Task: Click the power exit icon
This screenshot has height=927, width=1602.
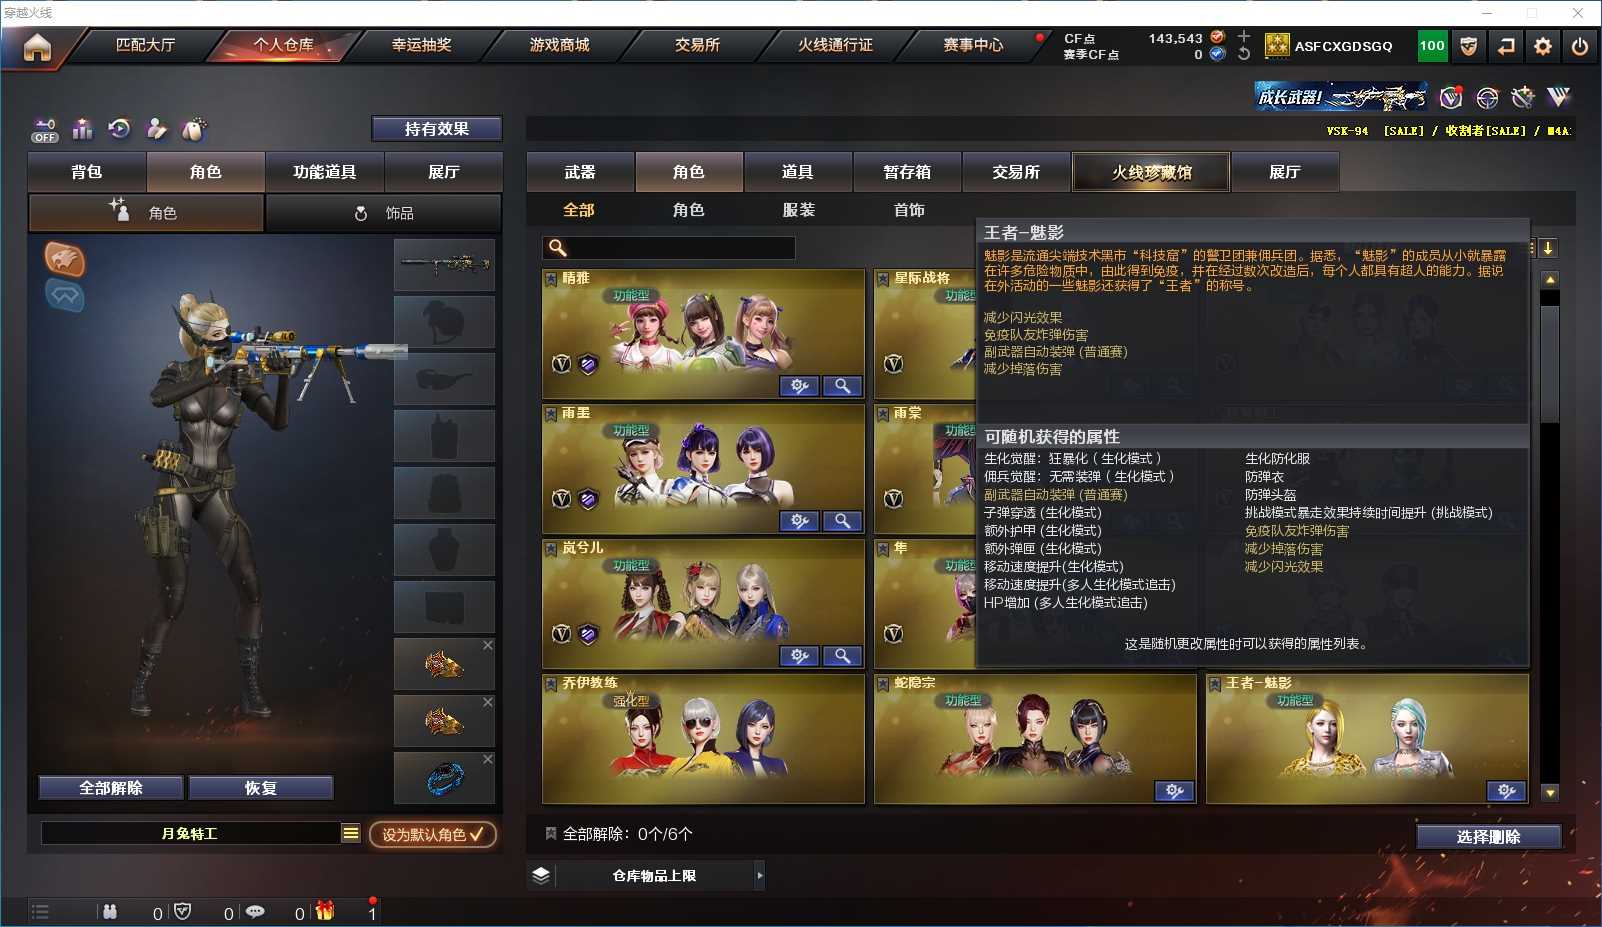Action: coord(1579,46)
